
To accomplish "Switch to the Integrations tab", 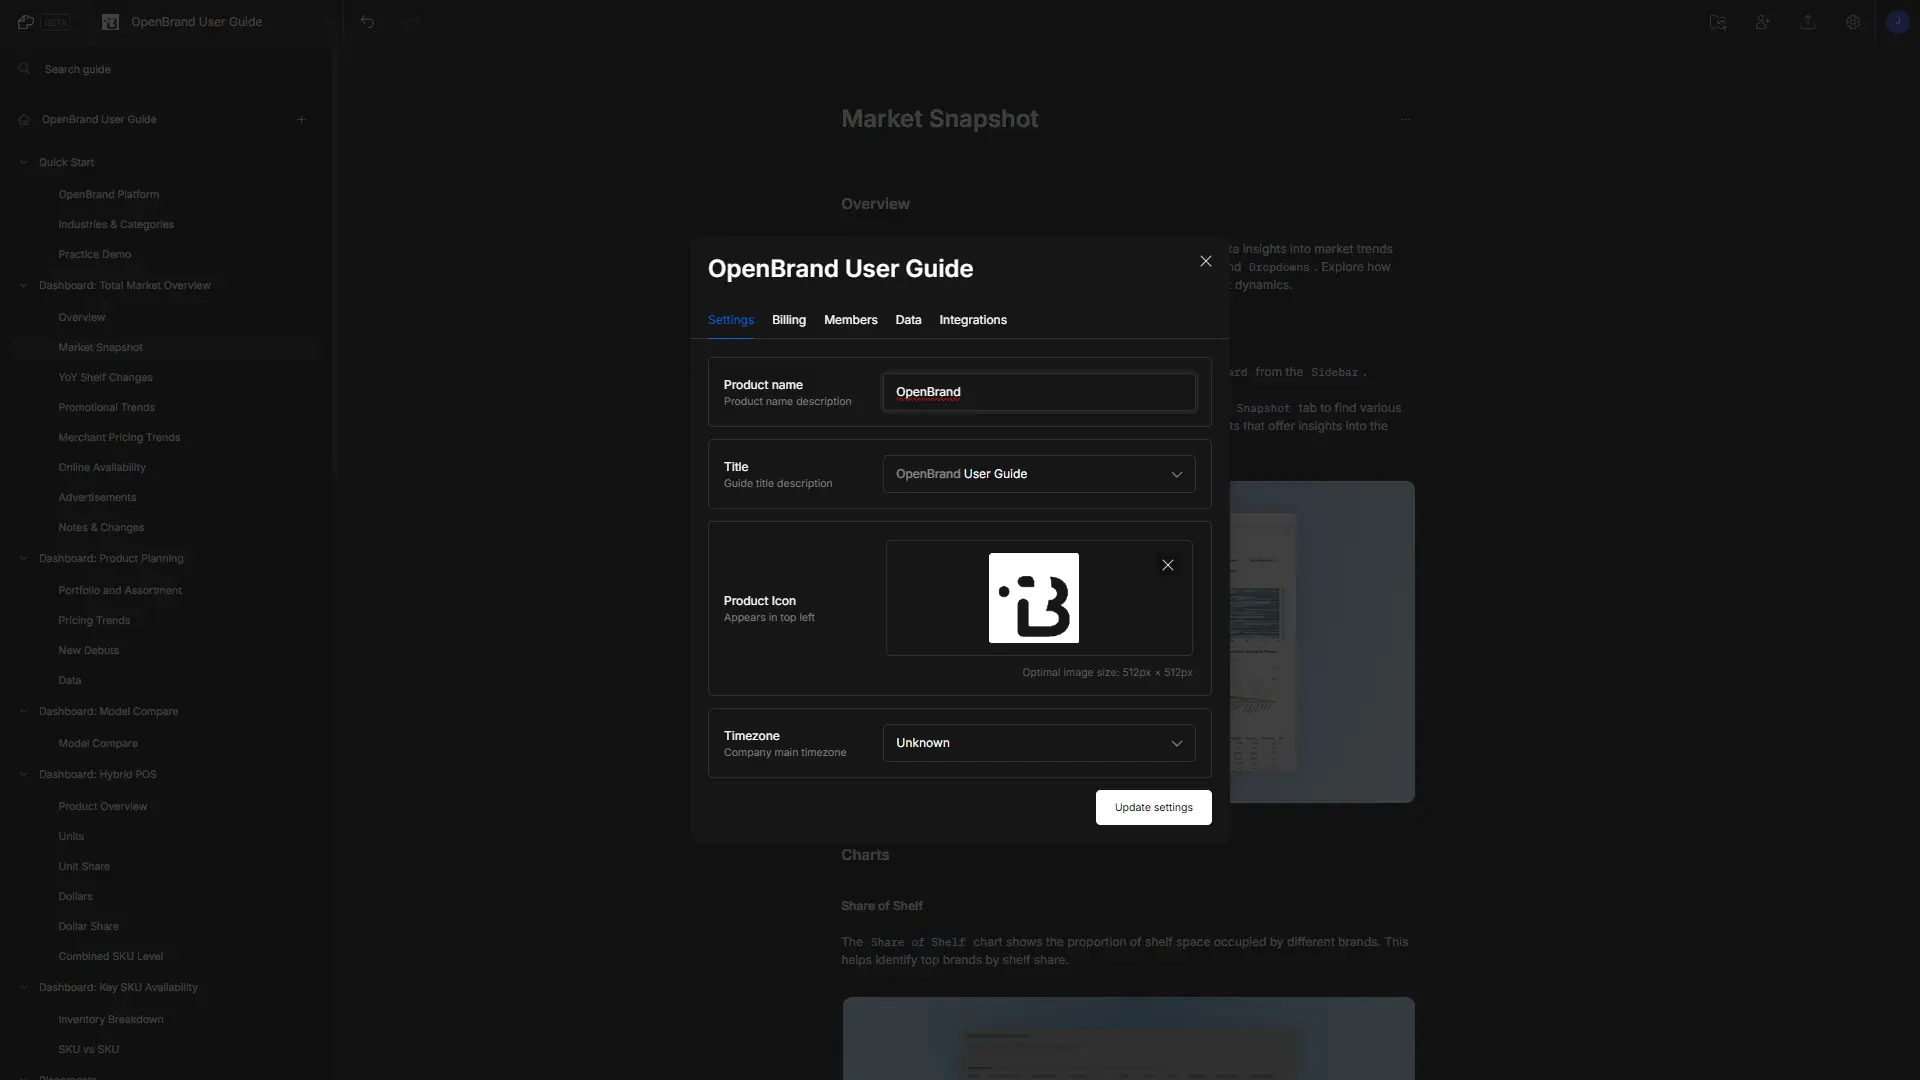I will tap(972, 320).
